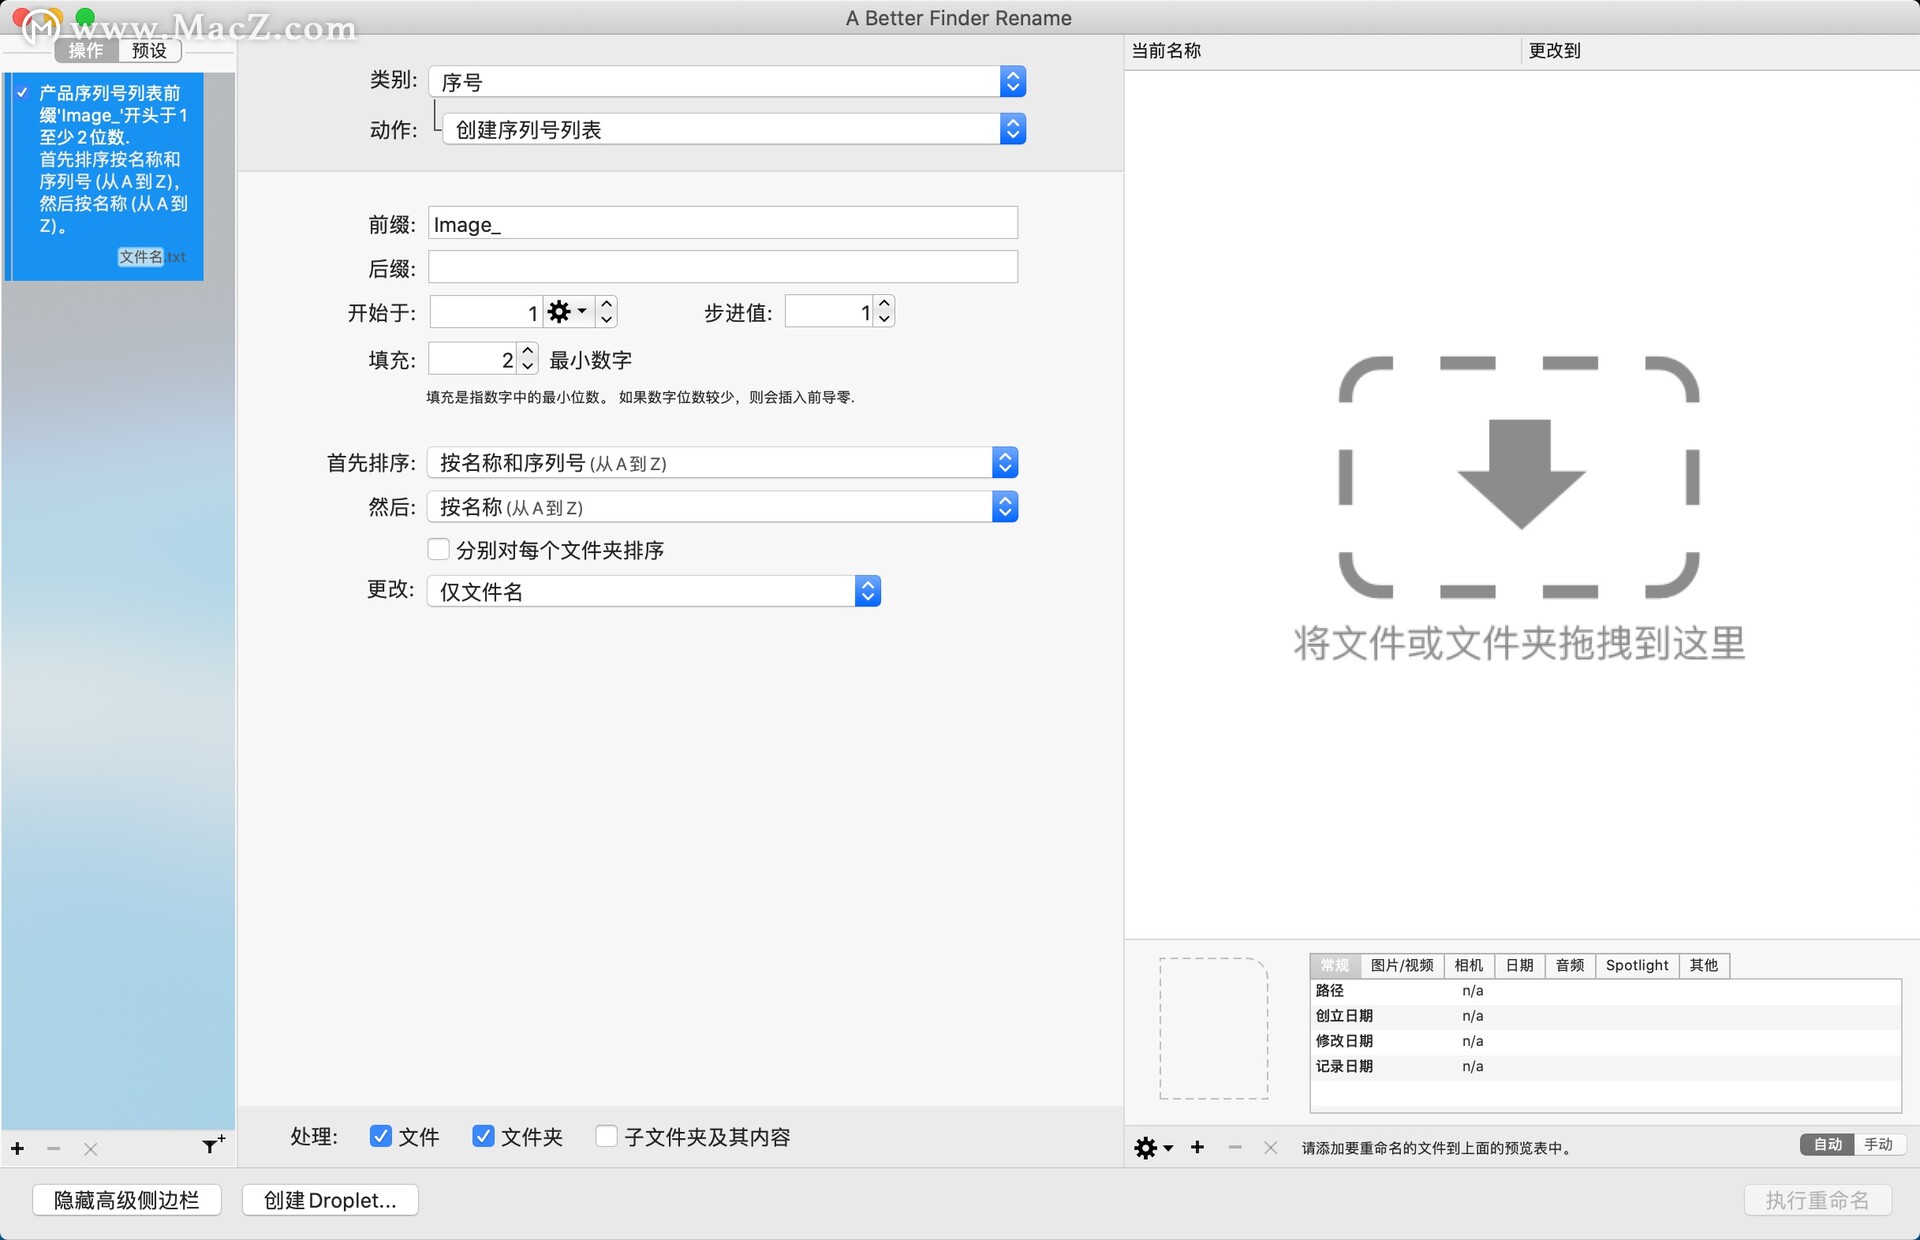
Task: Enable 子文件夹及其内容 checkbox
Action: pyautogui.click(x=606, y=1136)
